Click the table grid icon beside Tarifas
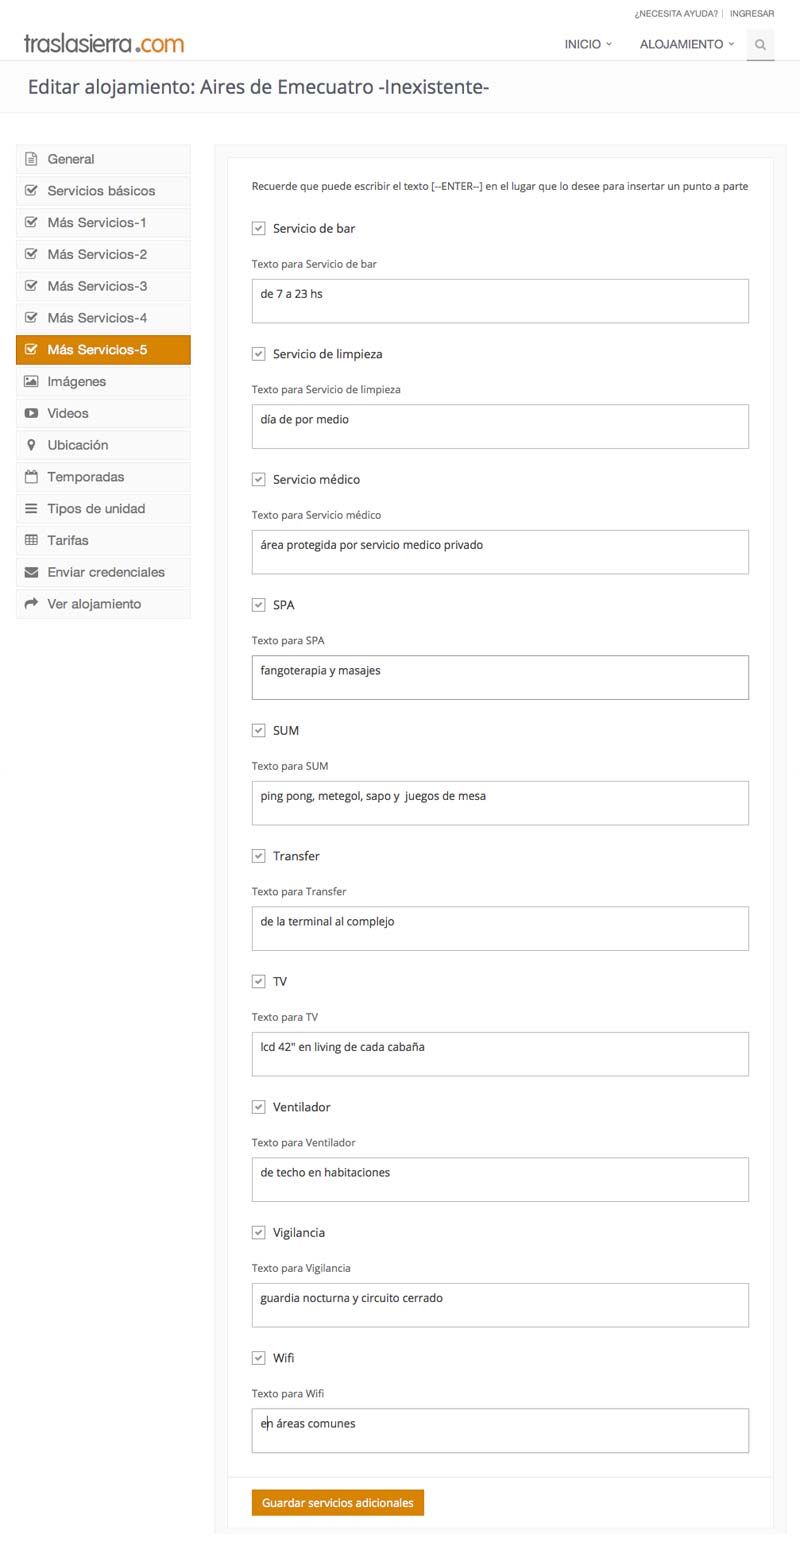This screenshot has width=800, height=1561. tap(31, 540)
